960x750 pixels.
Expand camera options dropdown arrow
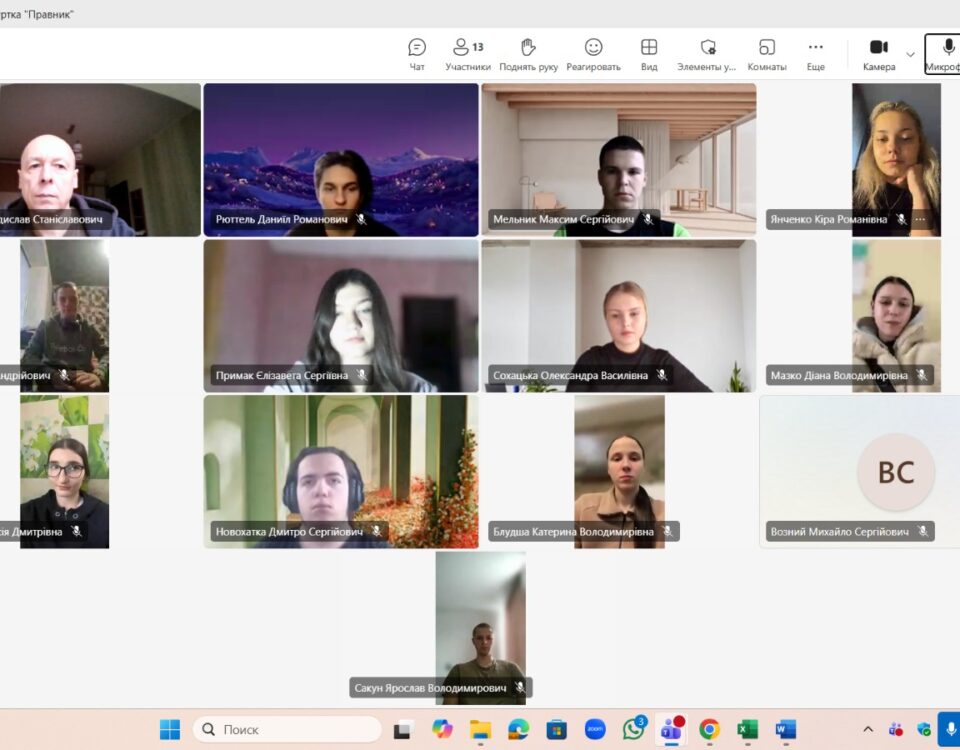click(x=910, y=54)
